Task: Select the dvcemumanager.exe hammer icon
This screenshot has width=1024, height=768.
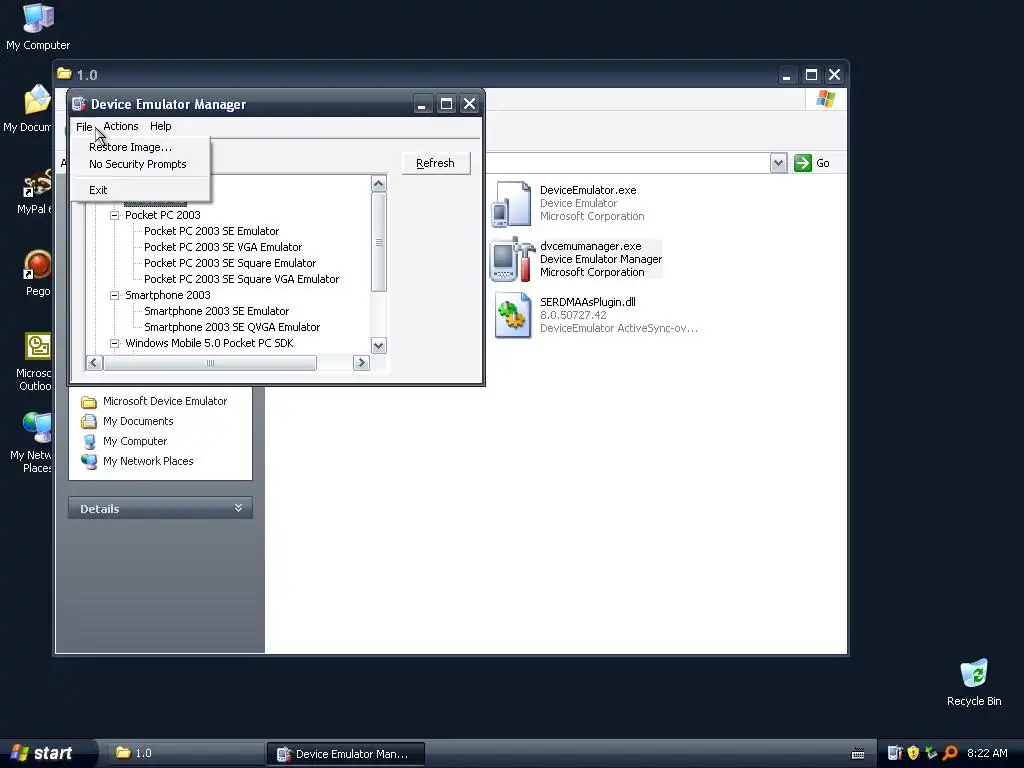Action: [513, 259]
